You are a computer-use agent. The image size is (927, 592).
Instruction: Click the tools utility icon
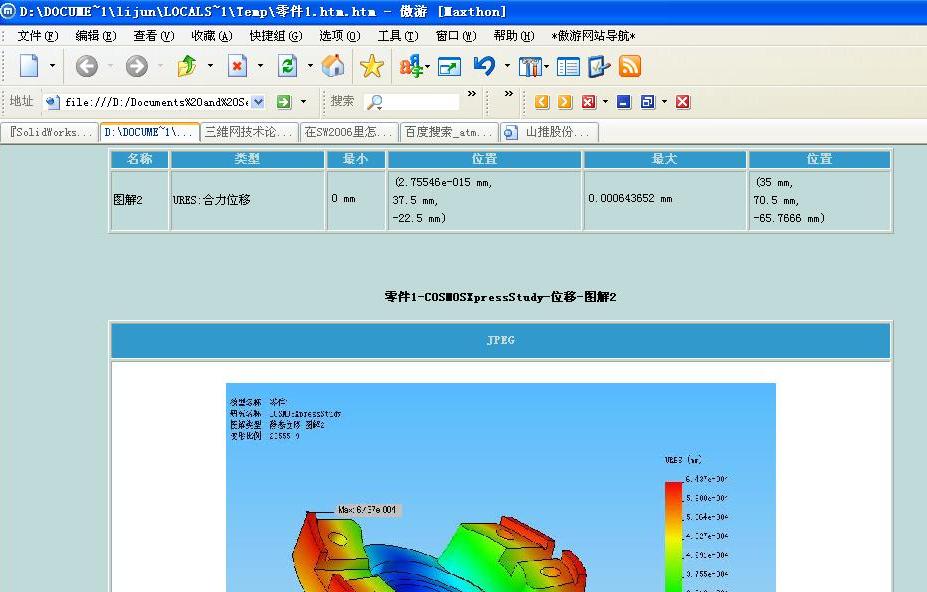[x=530, y=66]
